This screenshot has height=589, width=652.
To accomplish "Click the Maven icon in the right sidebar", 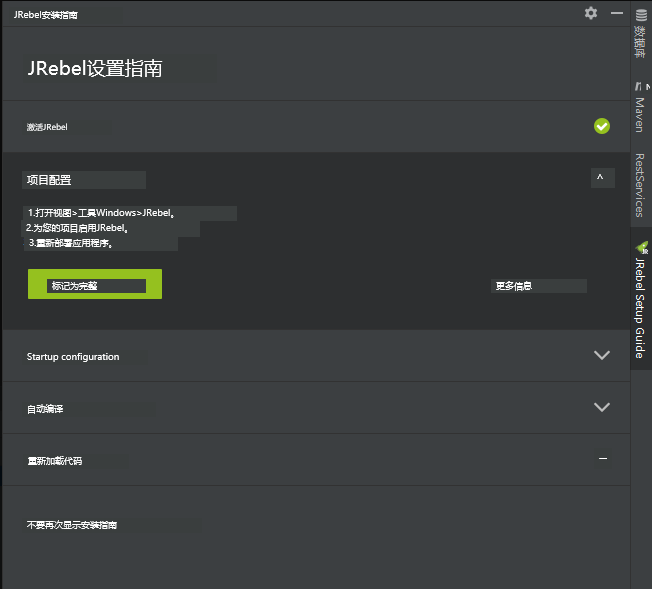I will click(640, 88).
